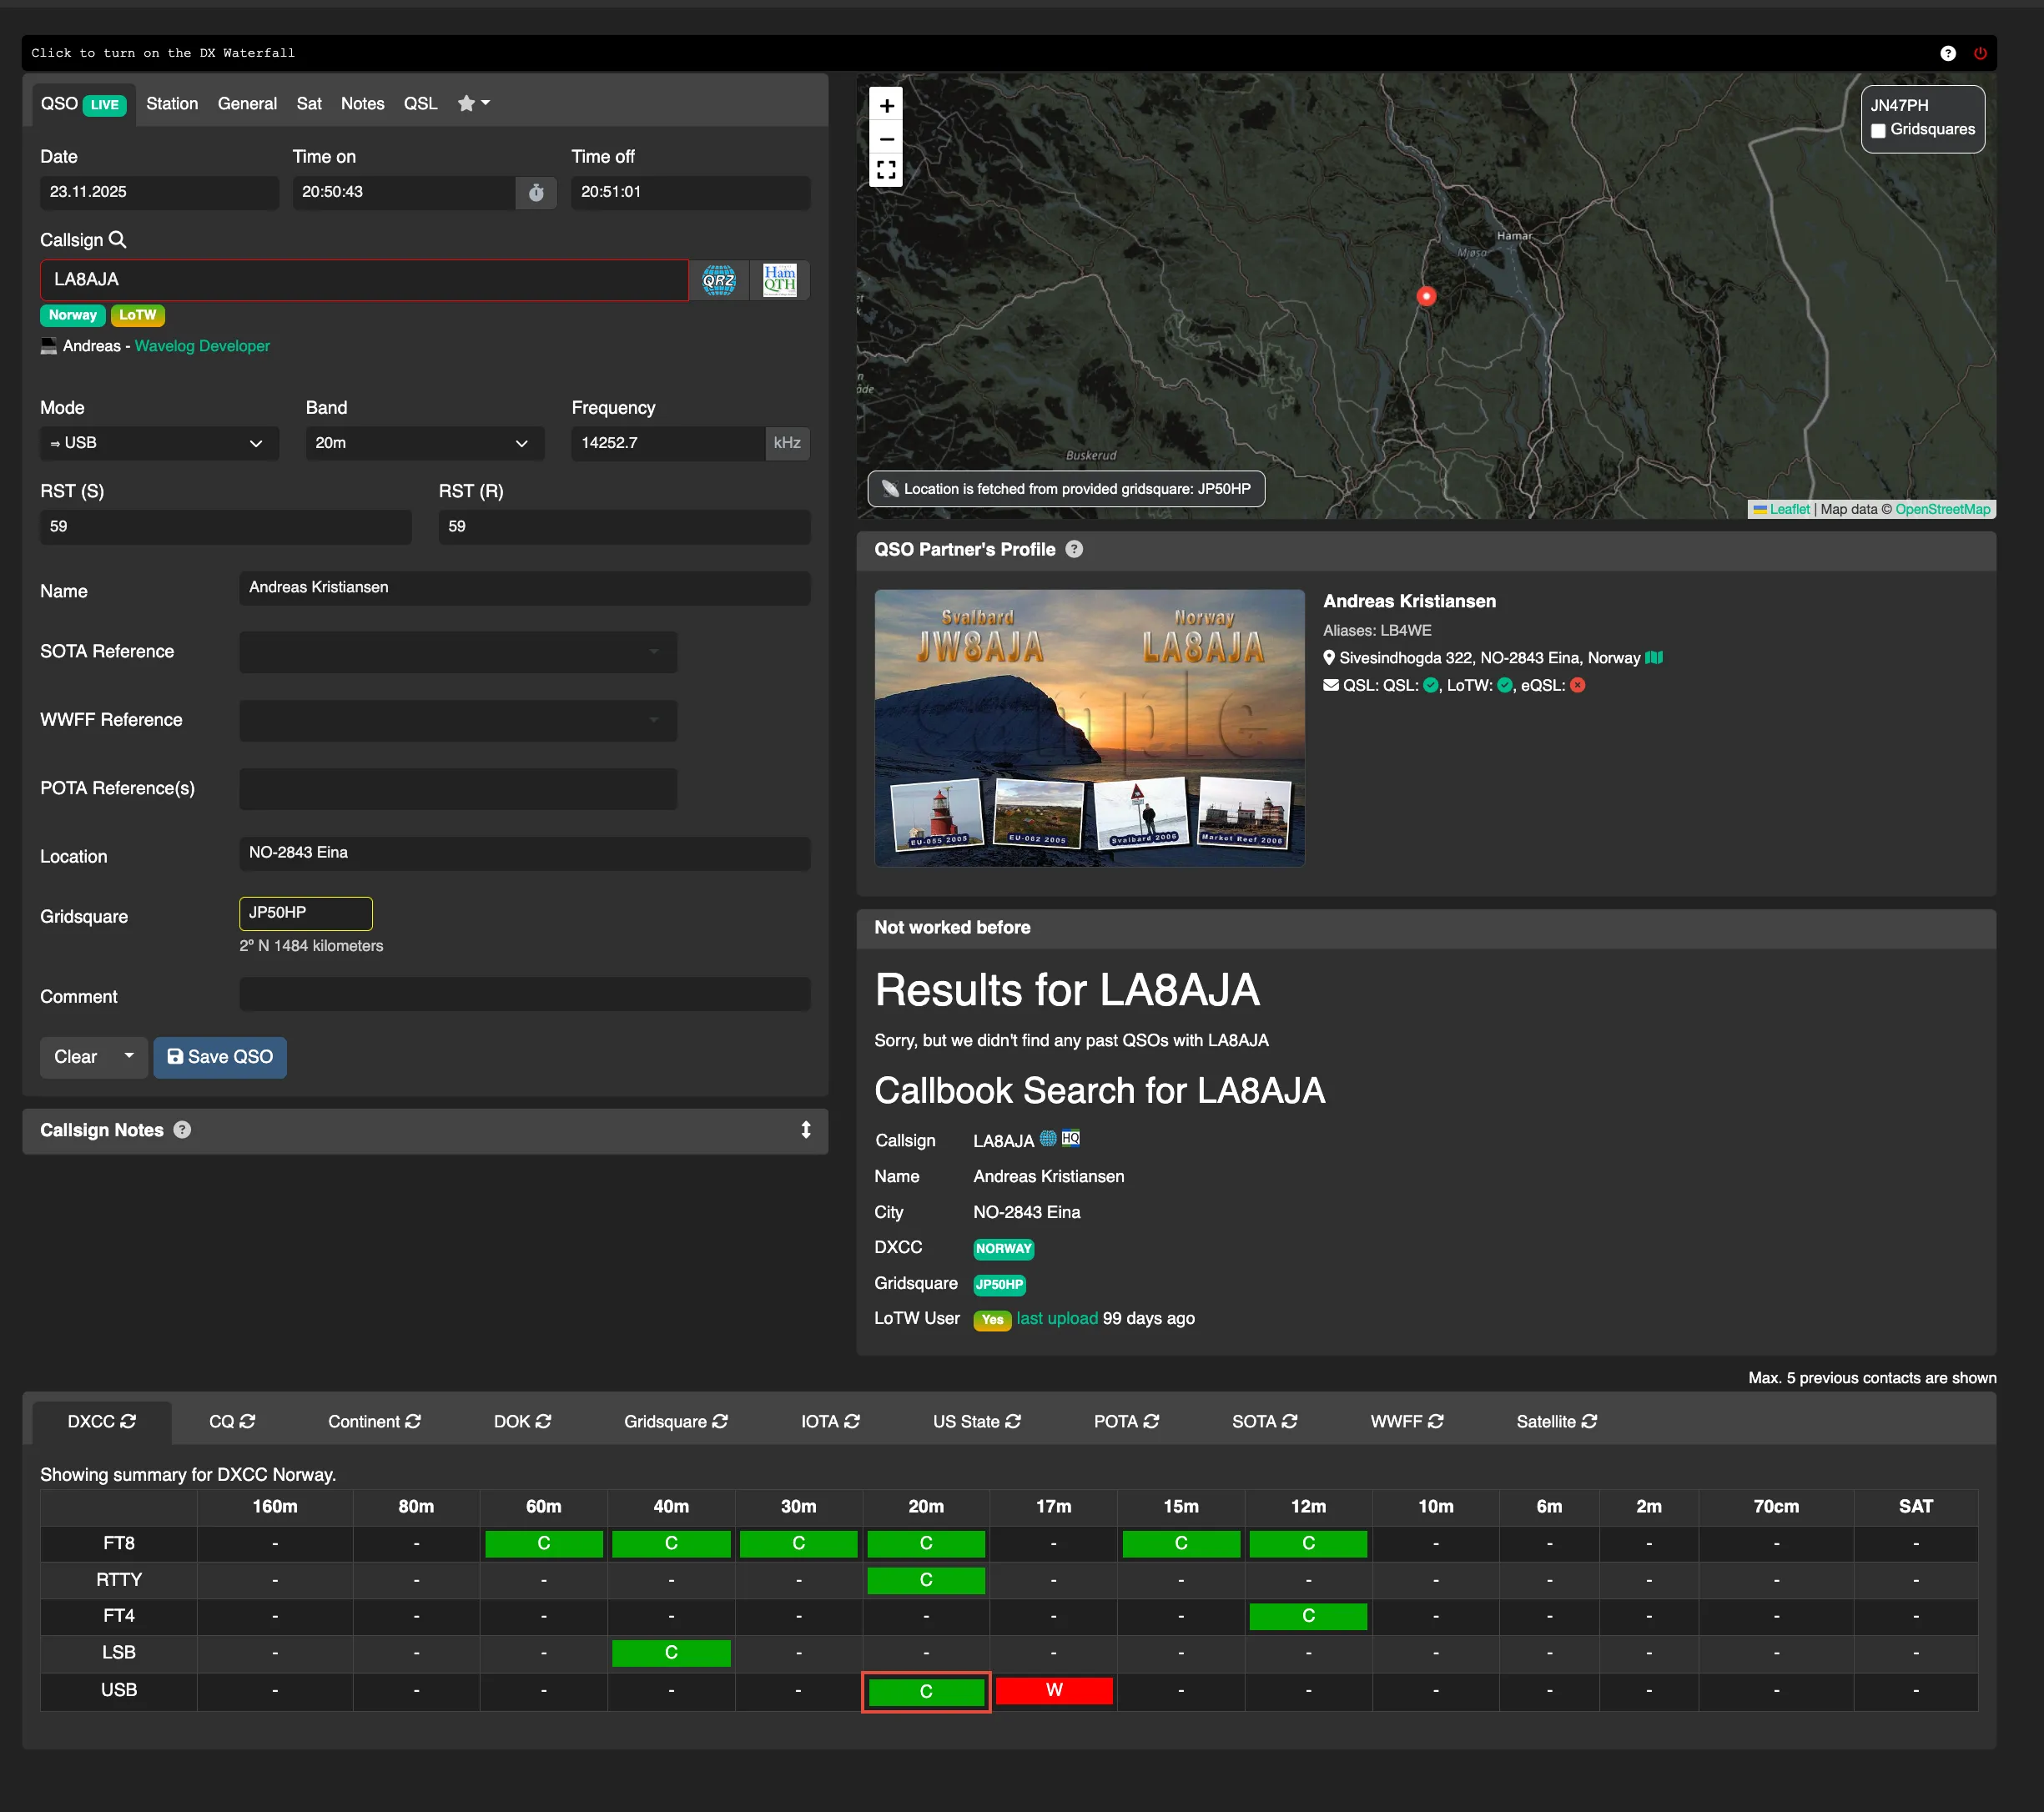The image size is (2044, 1812).
Task: Open the HamQTH lookup icon
Action: click(x=779, y=280)
